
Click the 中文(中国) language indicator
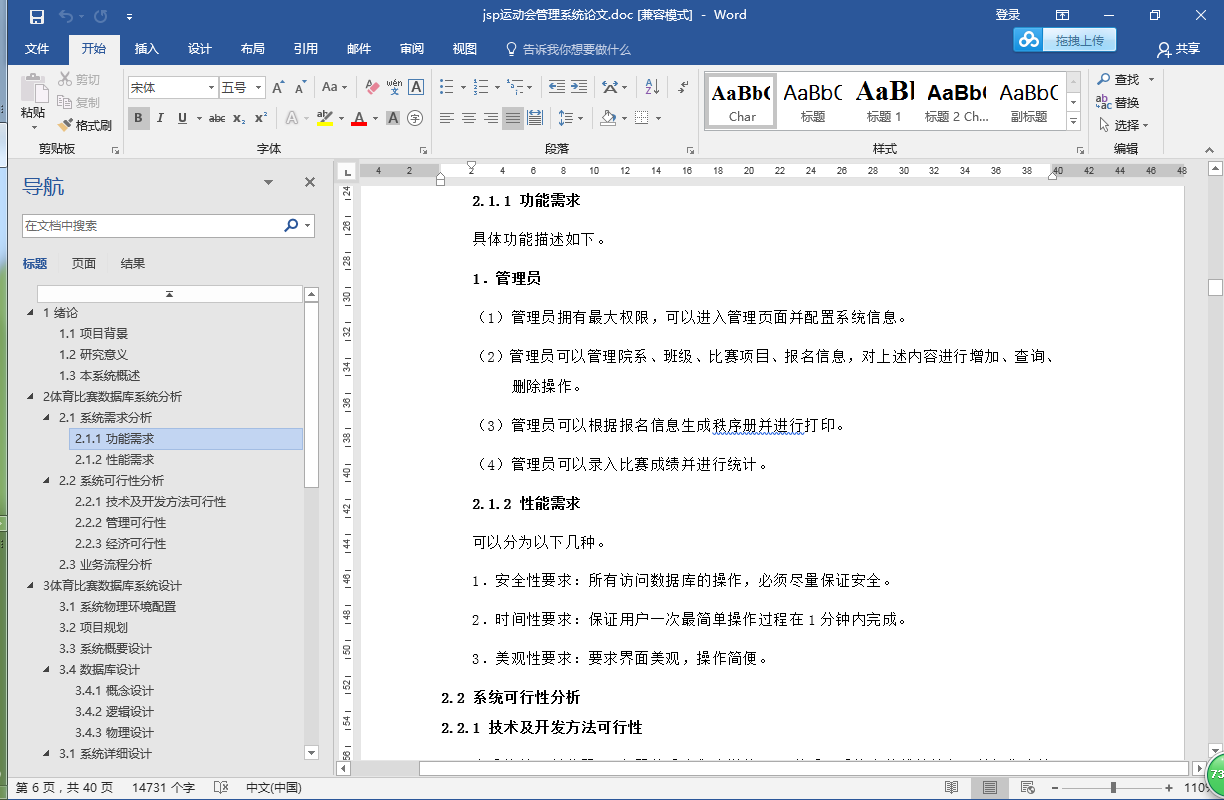(274, 788)
